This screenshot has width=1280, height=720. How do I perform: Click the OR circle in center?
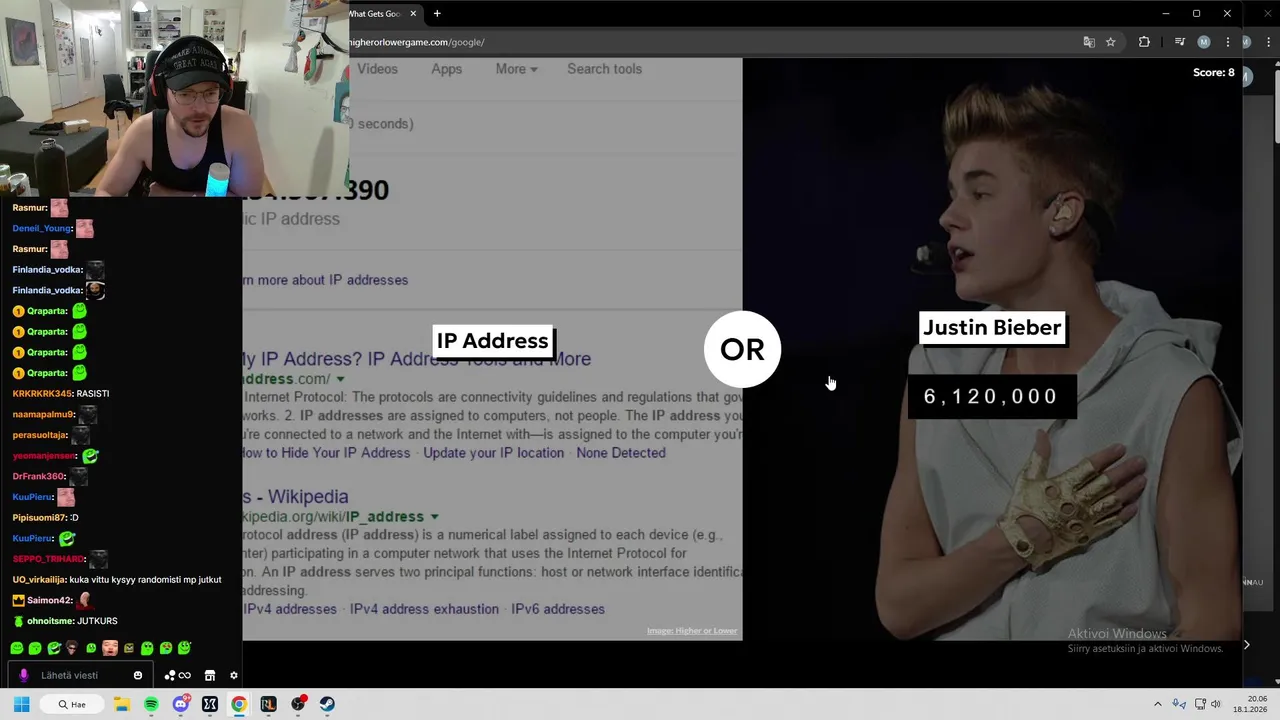(x=742, y=349)
